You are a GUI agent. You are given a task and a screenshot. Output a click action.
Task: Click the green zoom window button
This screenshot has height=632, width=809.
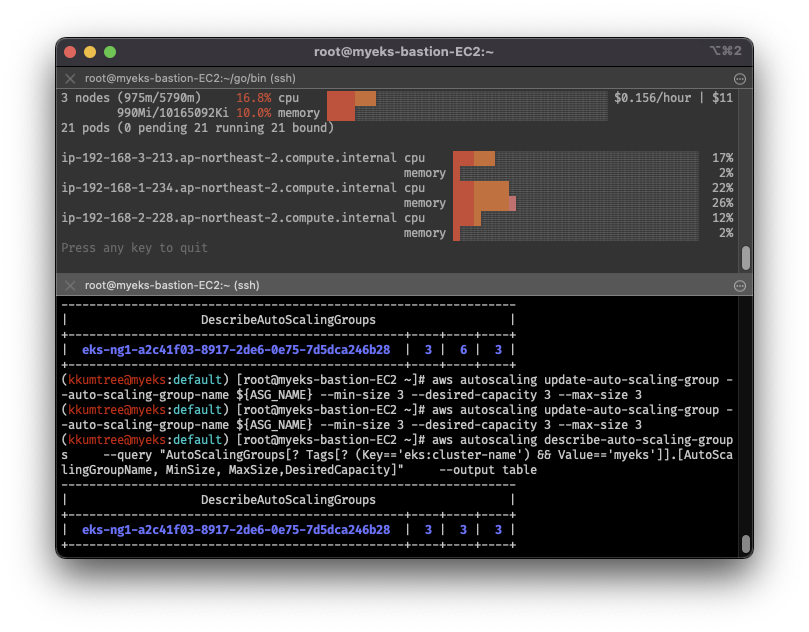click(110, 52)
